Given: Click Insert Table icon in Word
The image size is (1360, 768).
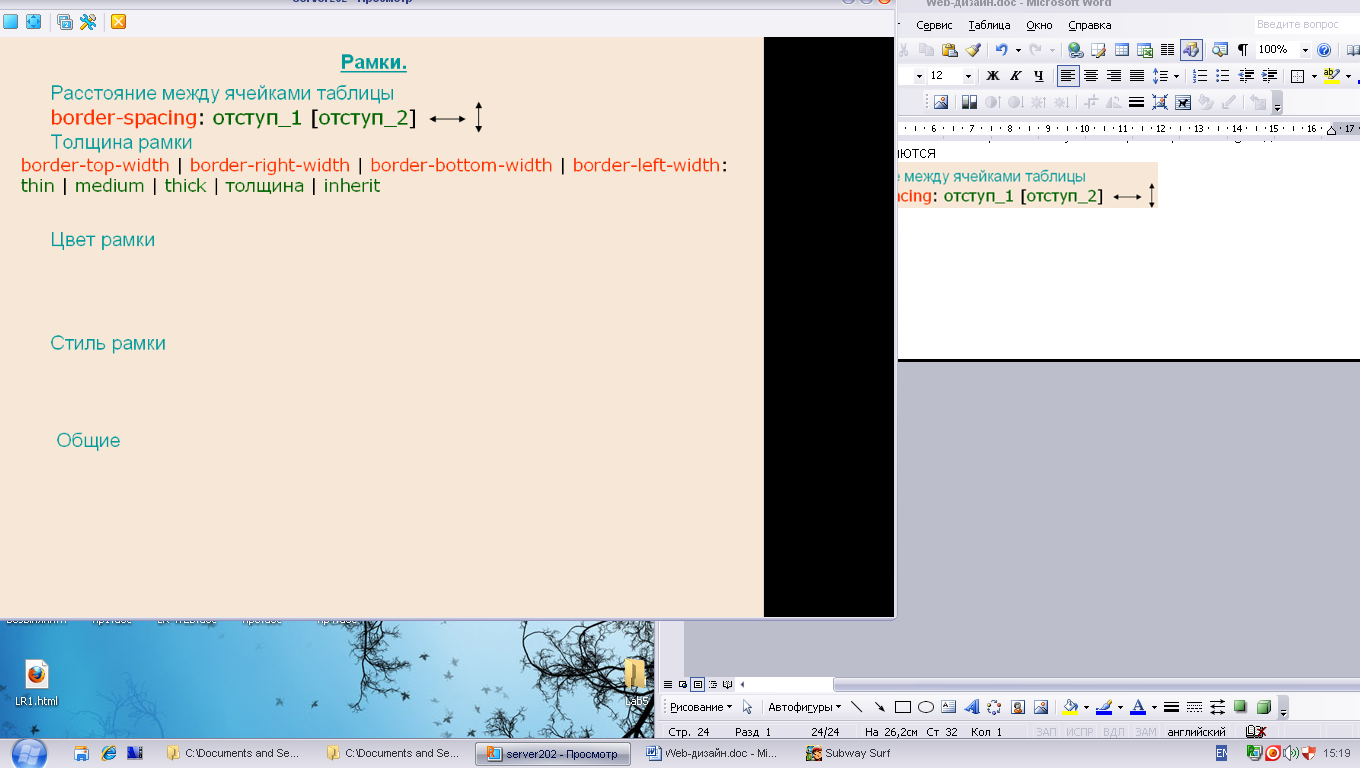Looking at the screenshot, I should coord(1121,50).
